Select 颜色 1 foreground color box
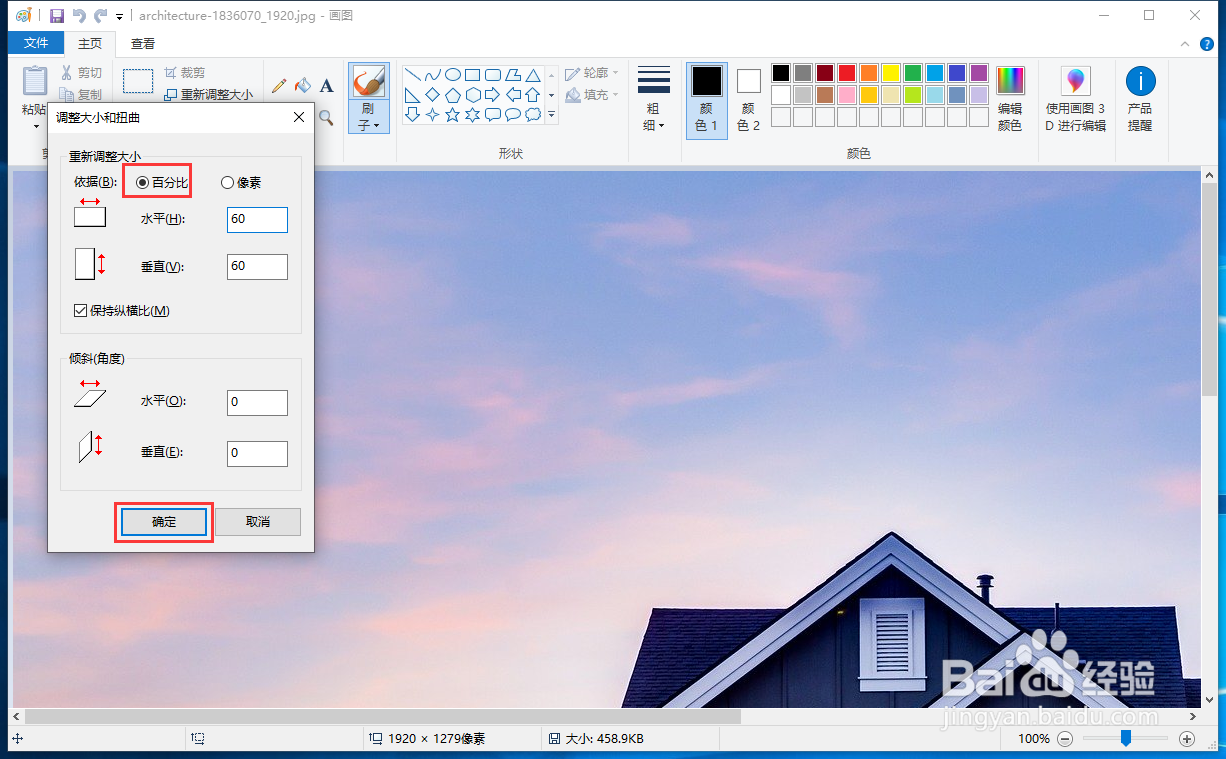 point(707,99)
